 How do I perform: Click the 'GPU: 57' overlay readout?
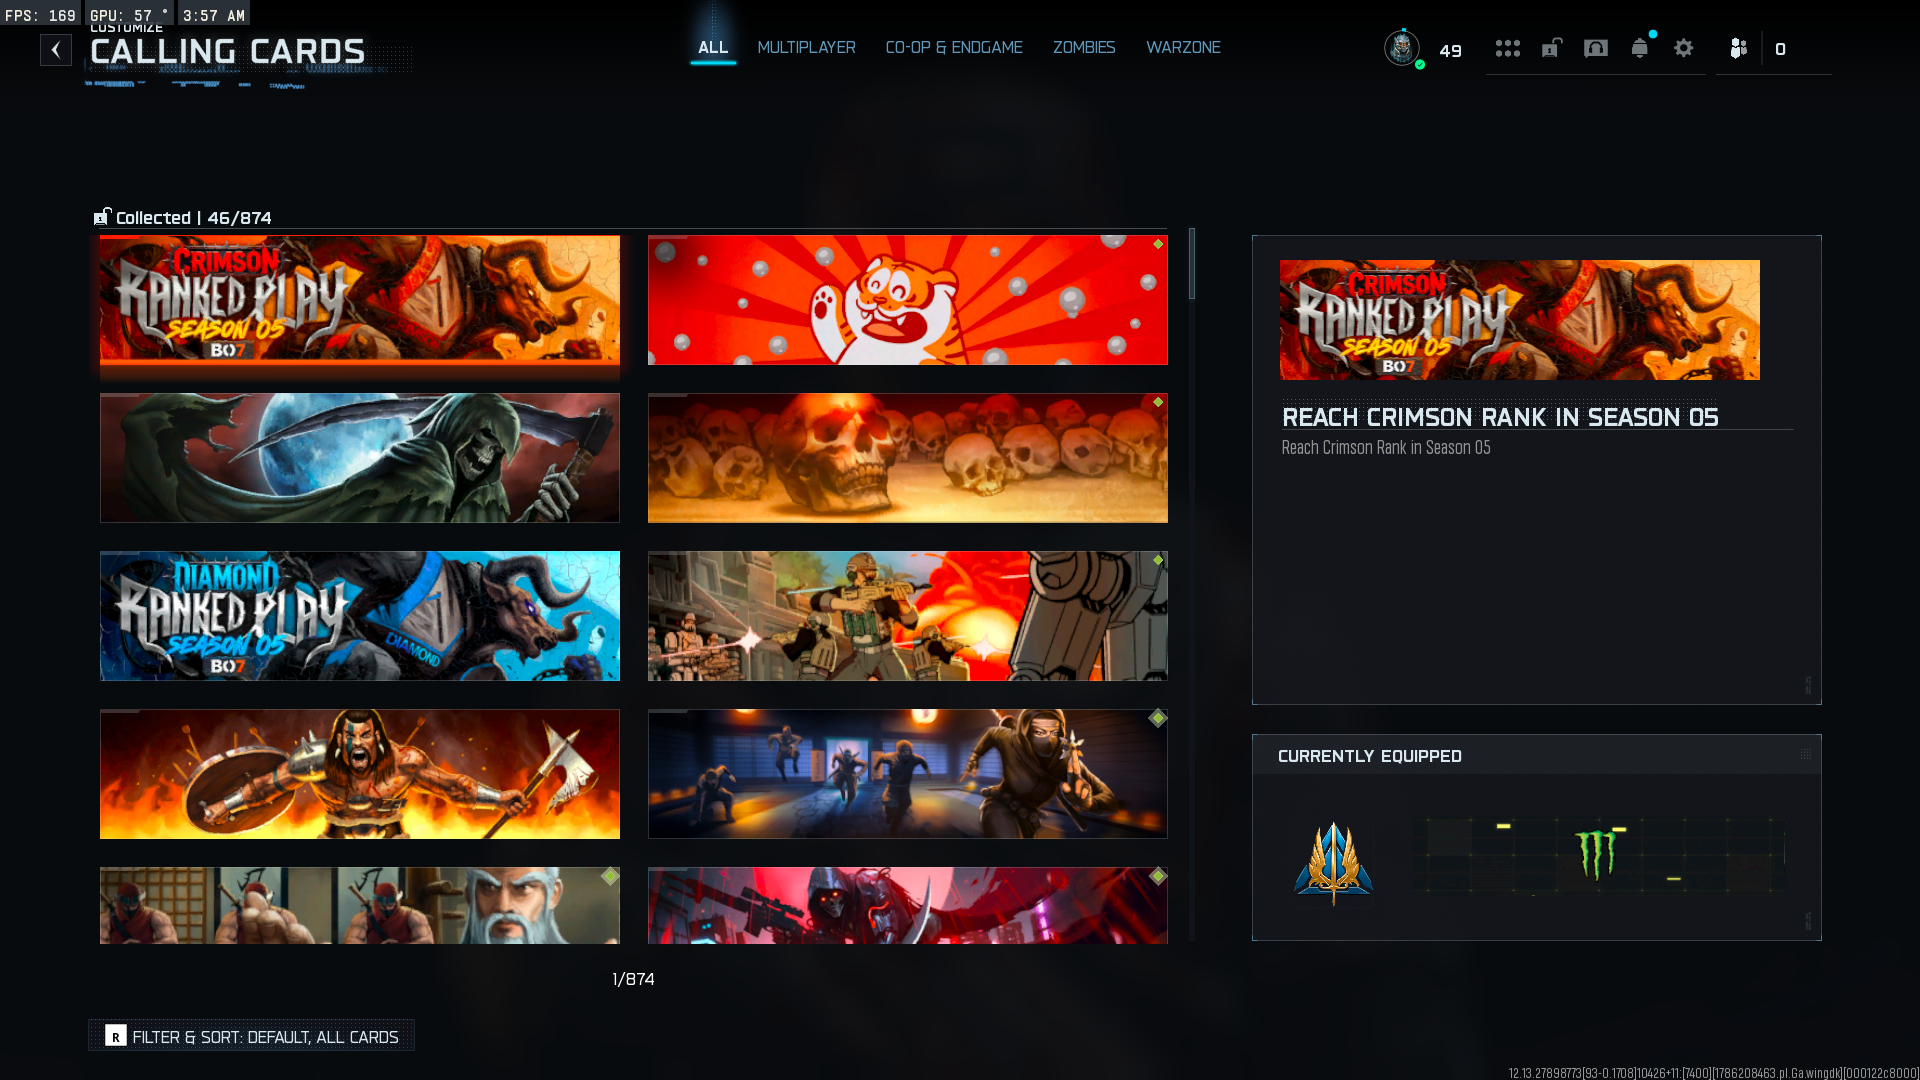128,15
